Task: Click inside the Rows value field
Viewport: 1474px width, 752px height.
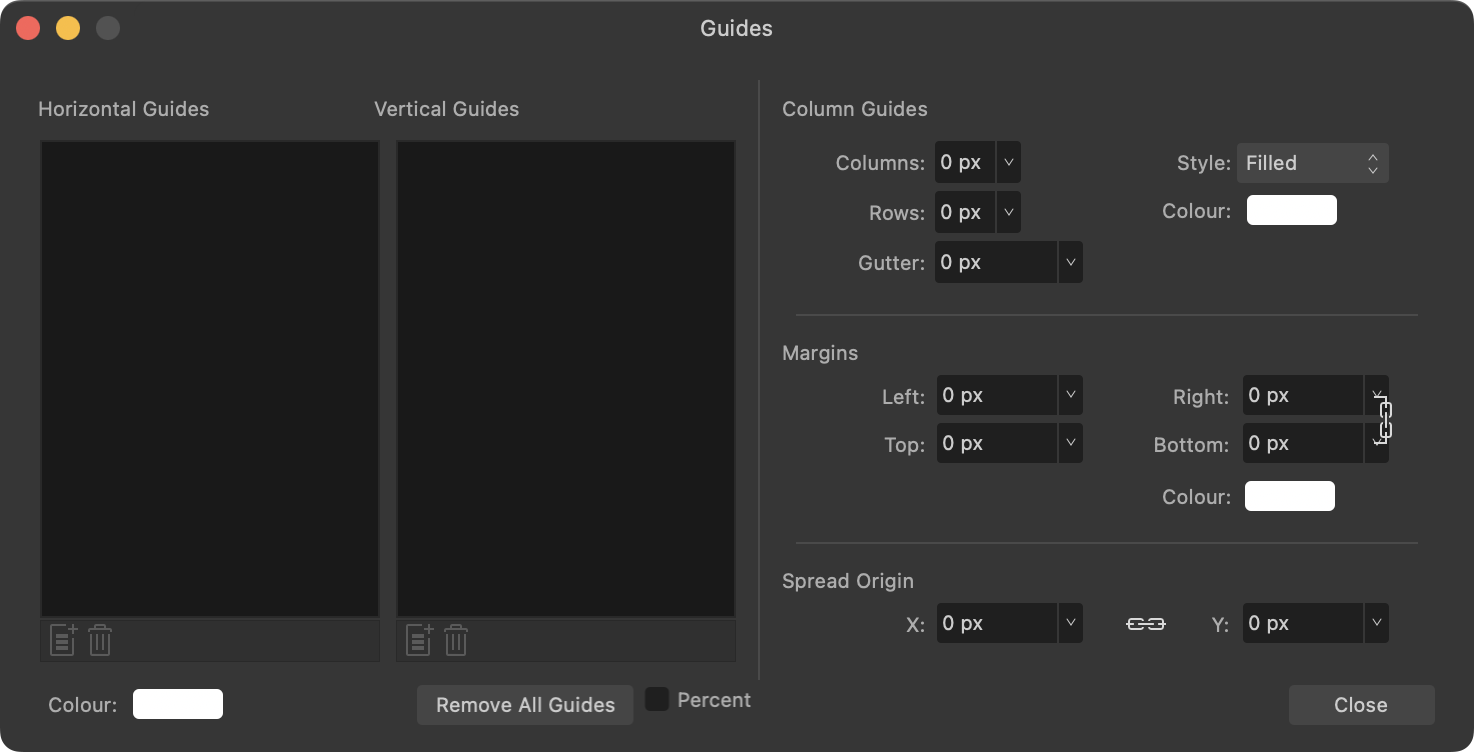Action: coord(963,212)
